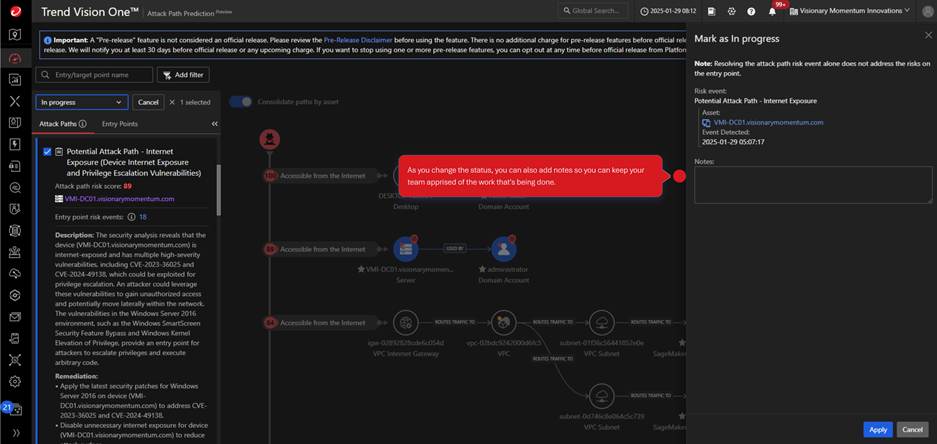Open the chart report sidebar icon
This screenshot has height=444, width=937.
pos(15,79)
